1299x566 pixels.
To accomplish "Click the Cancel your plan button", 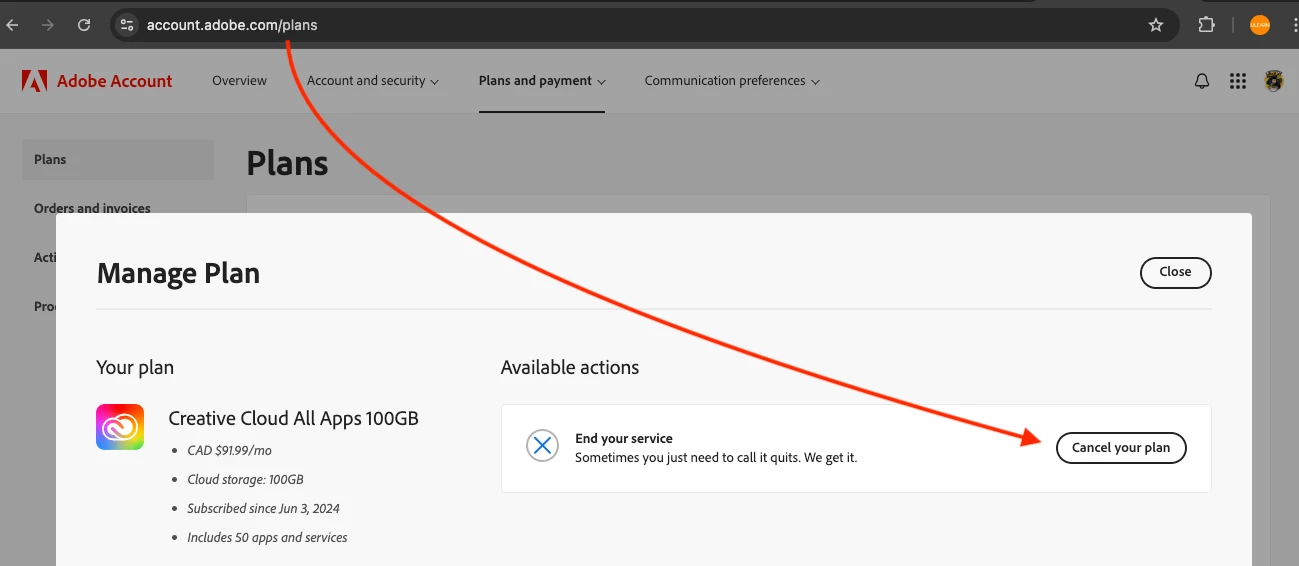I will [1121, 447].
